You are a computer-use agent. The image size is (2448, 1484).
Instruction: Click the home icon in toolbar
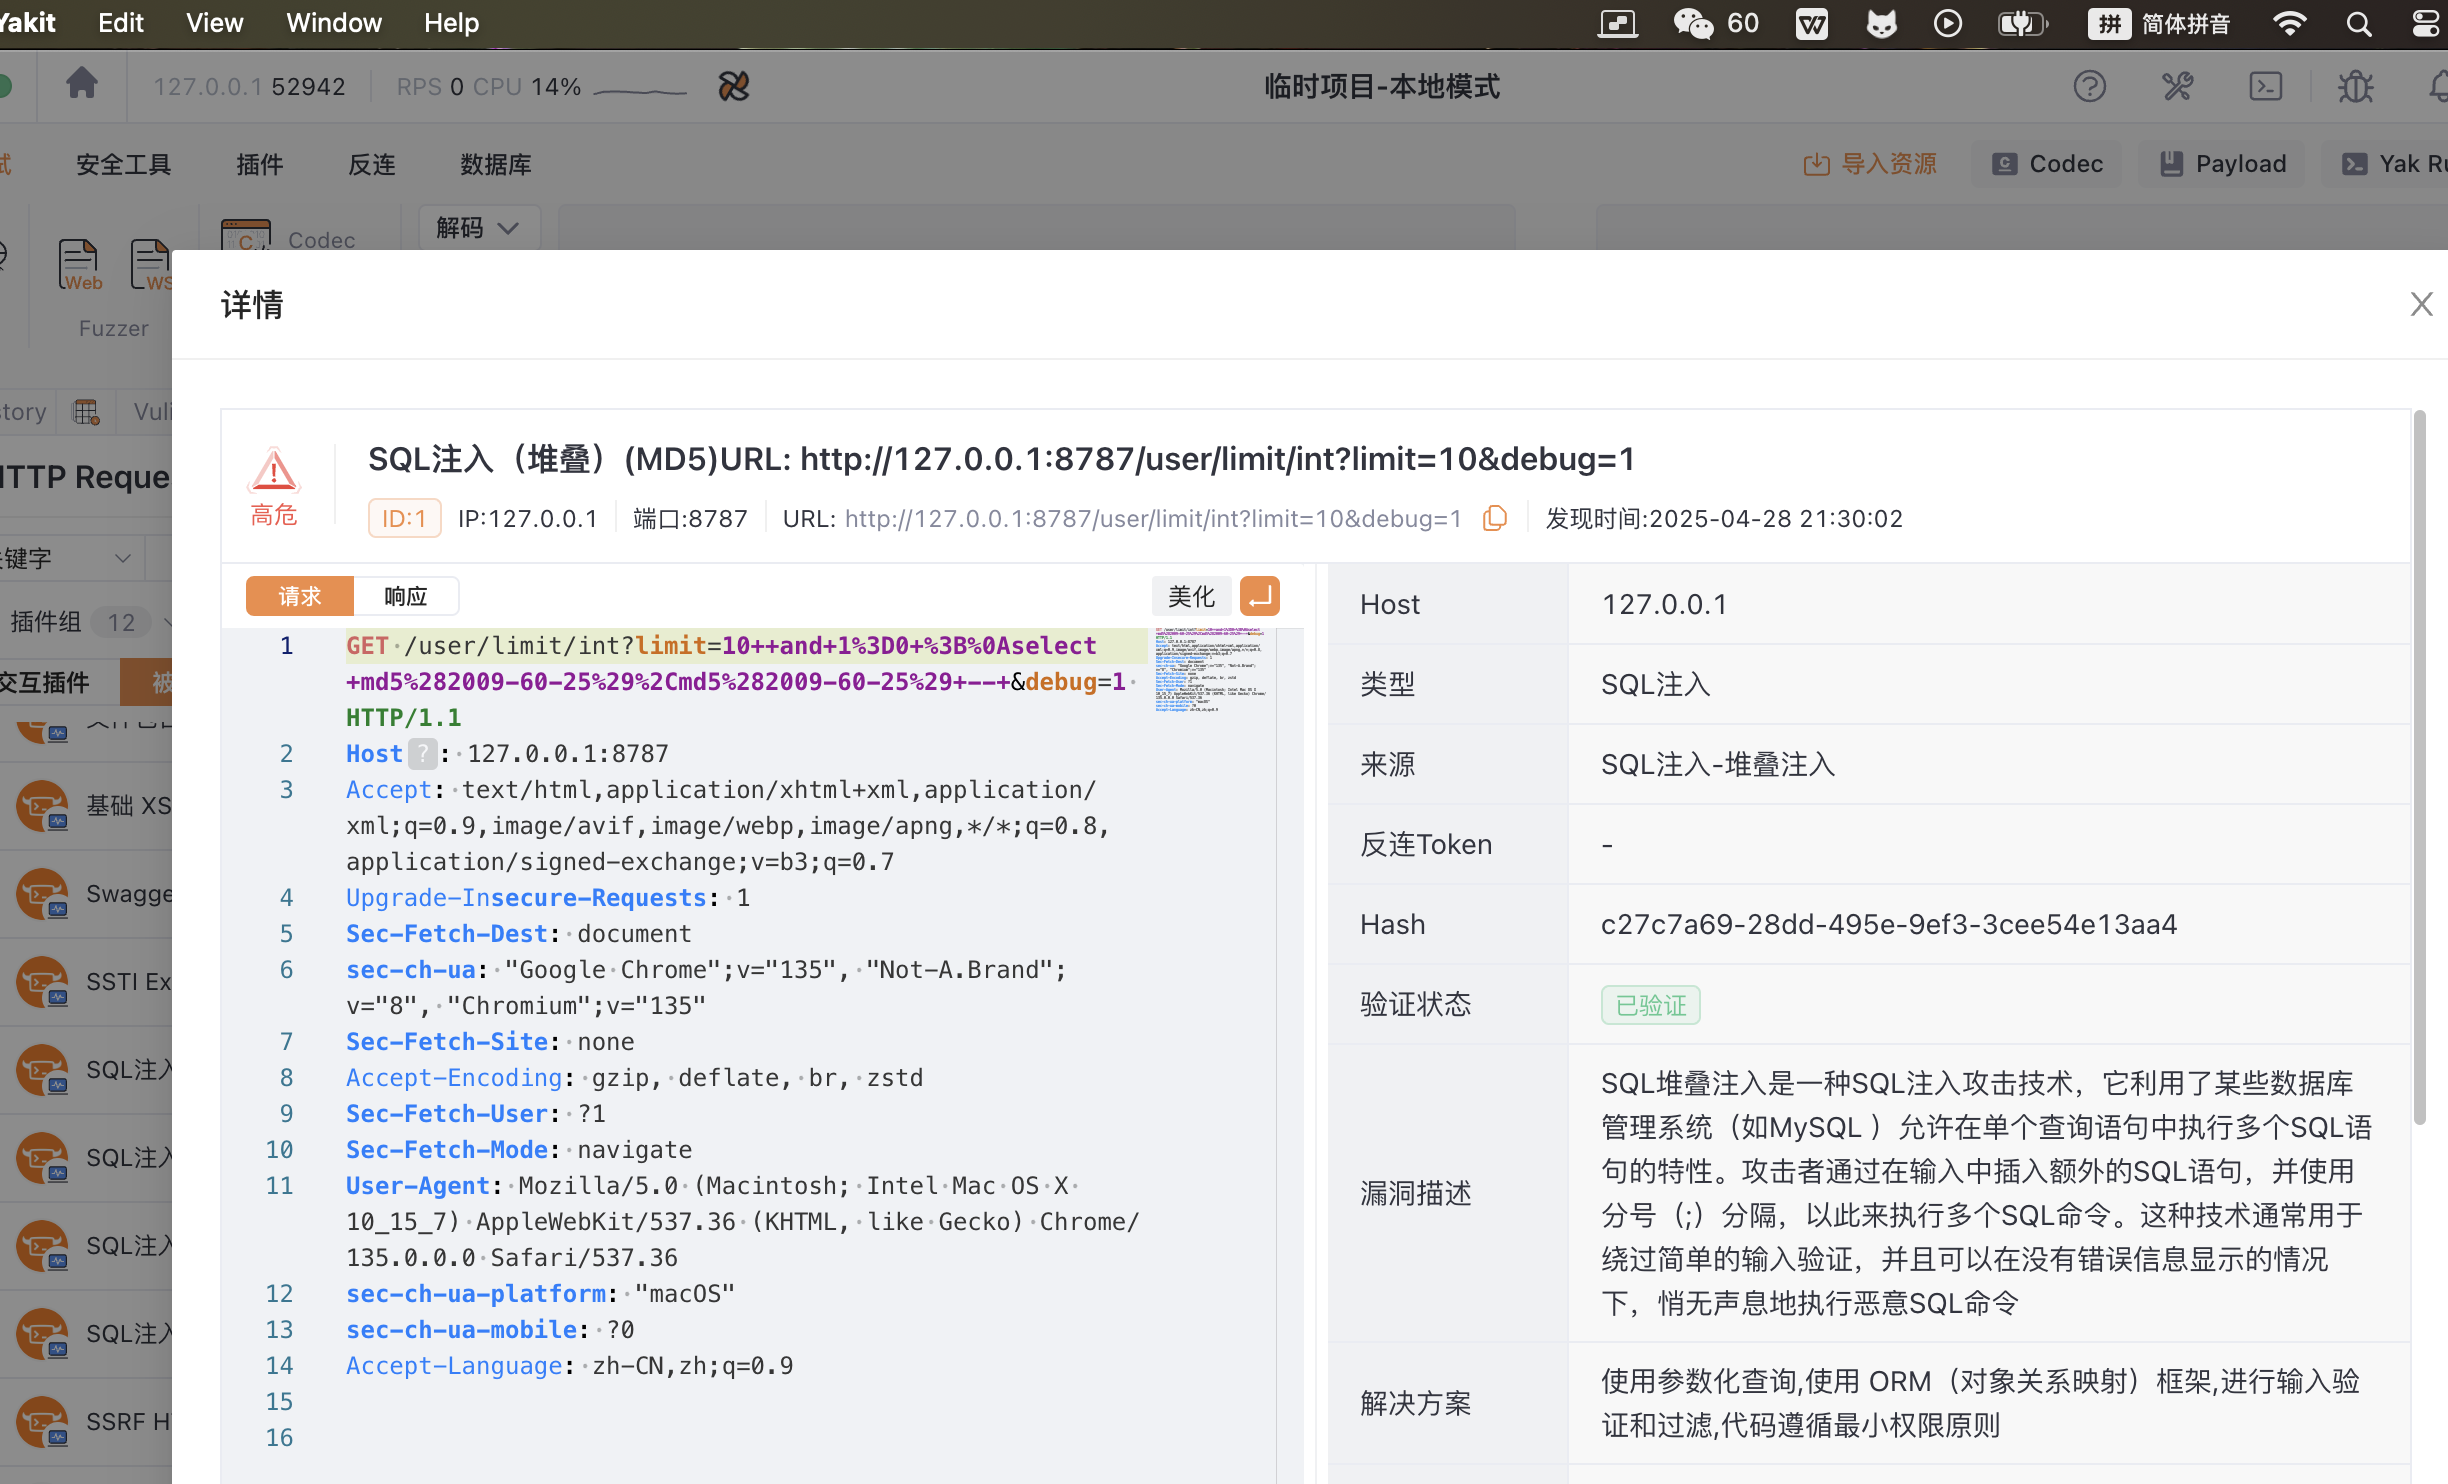pos(82,84)
